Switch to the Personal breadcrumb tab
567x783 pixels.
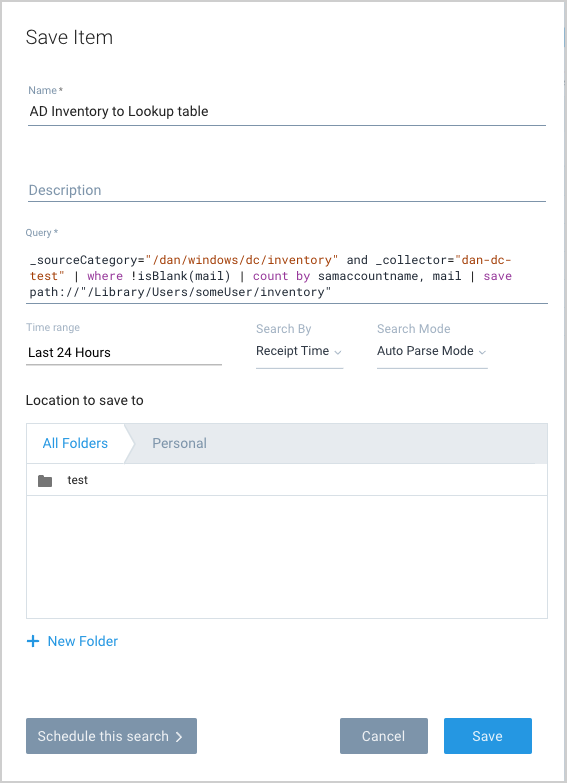179,443
